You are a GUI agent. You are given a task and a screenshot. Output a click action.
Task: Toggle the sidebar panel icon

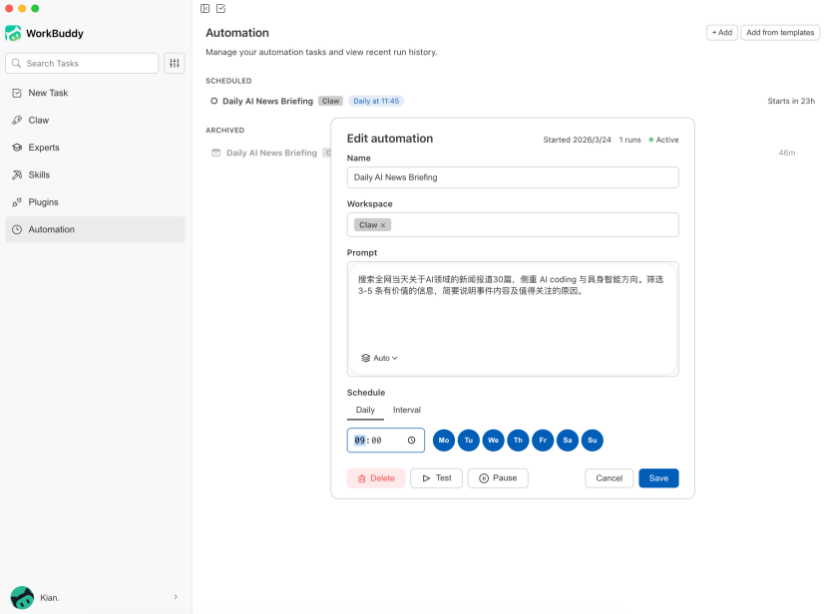click(x=205, y=9)
